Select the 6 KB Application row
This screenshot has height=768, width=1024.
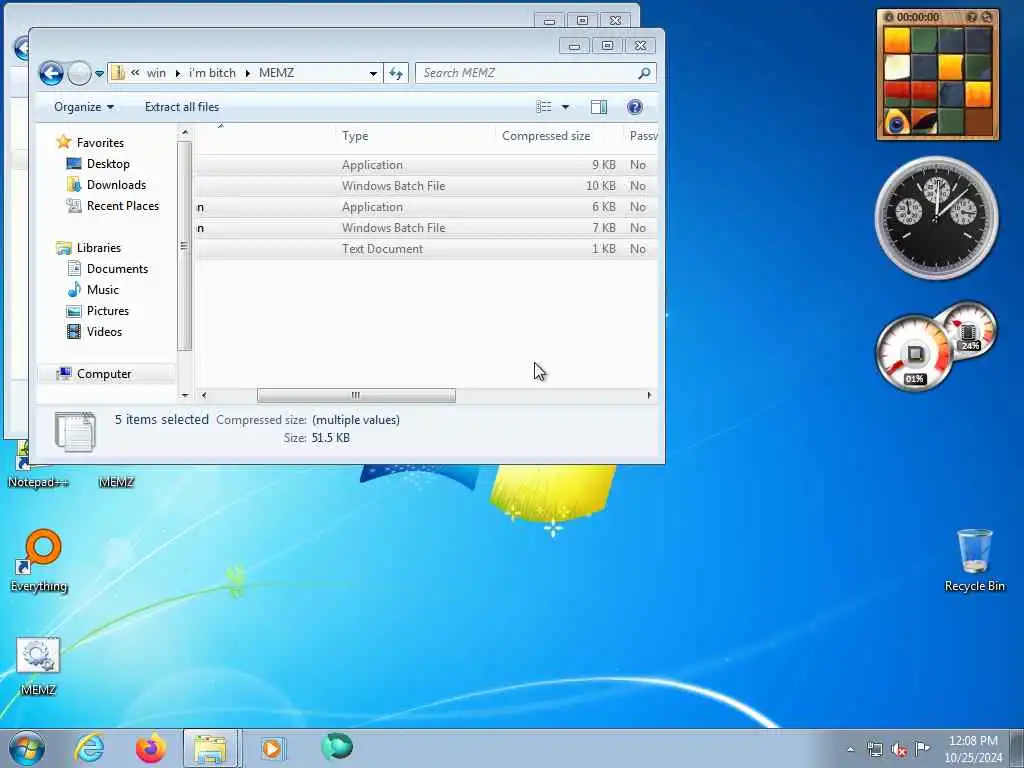click(x=426, y=207)
